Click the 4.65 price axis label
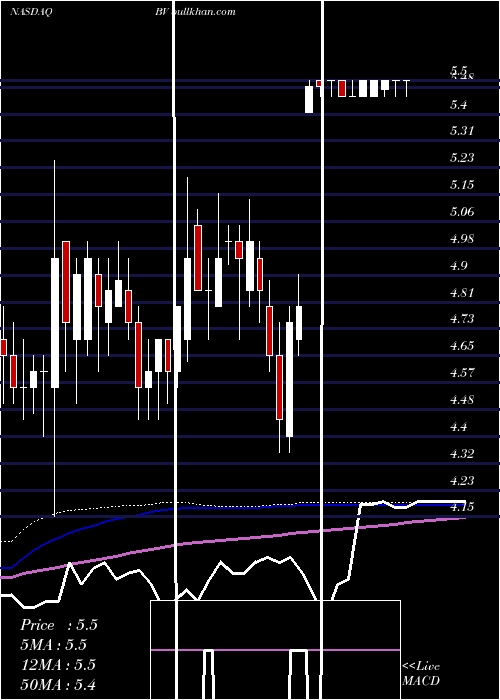 [x=462, y=346]
